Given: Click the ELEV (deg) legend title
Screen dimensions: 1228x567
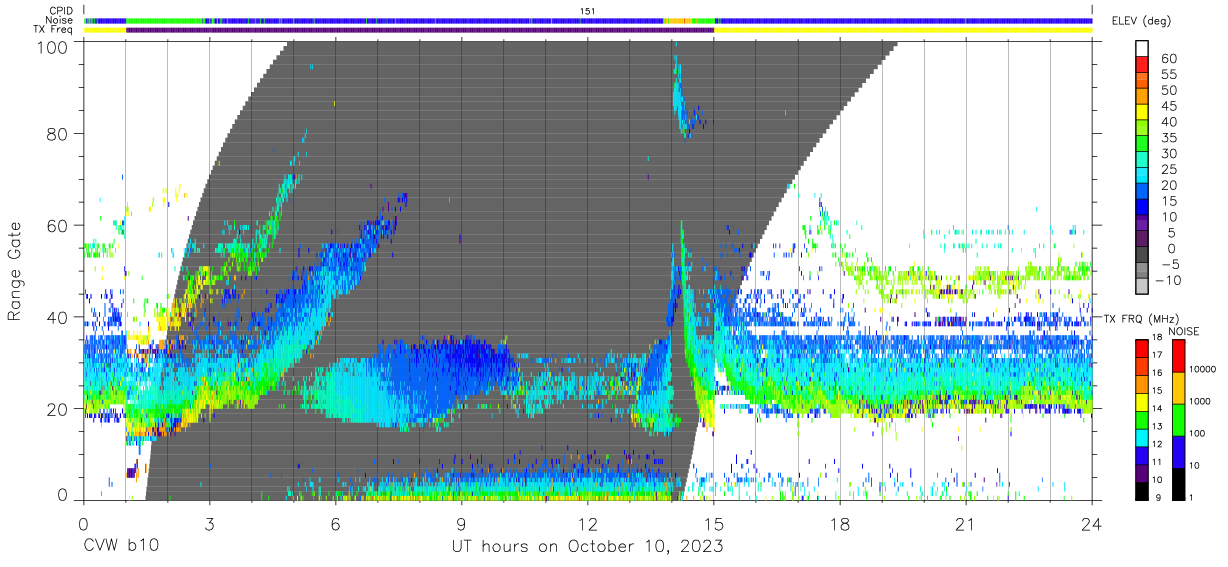Looking at the screenshot, I should tap(1141, 20).
